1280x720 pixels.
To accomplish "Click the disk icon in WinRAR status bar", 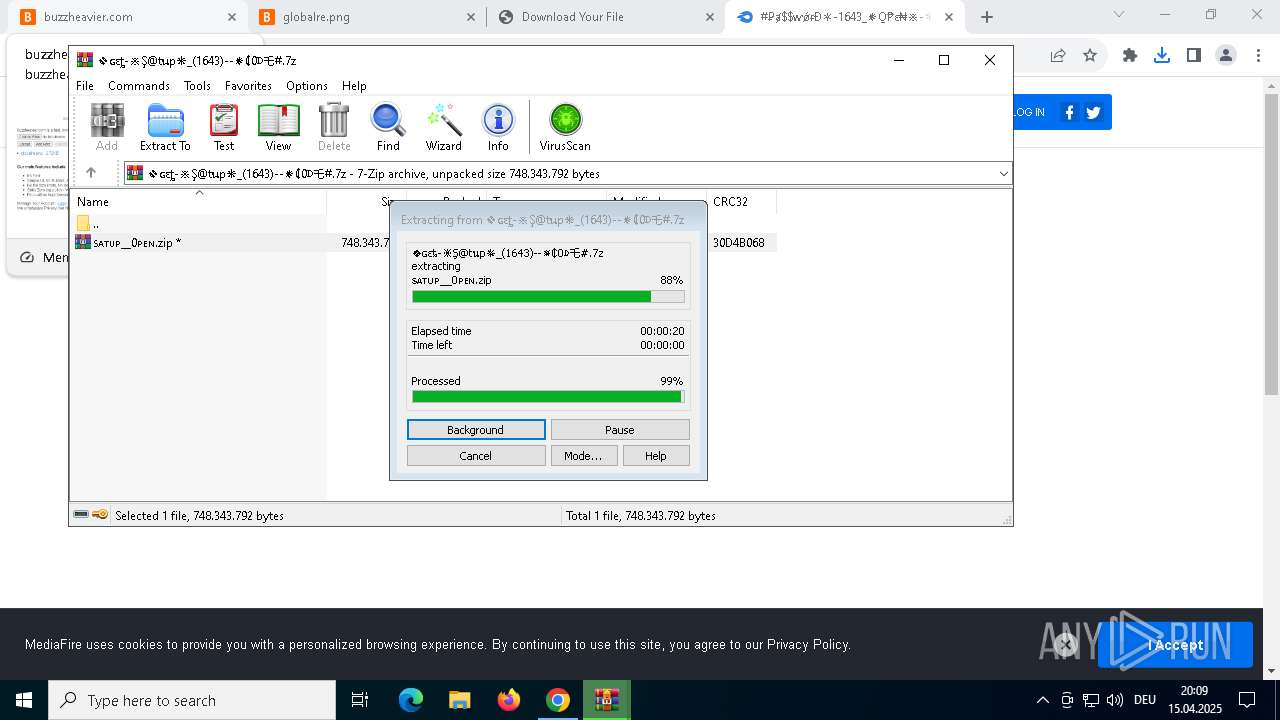I will pyautogui.click(x=81, y=515).
